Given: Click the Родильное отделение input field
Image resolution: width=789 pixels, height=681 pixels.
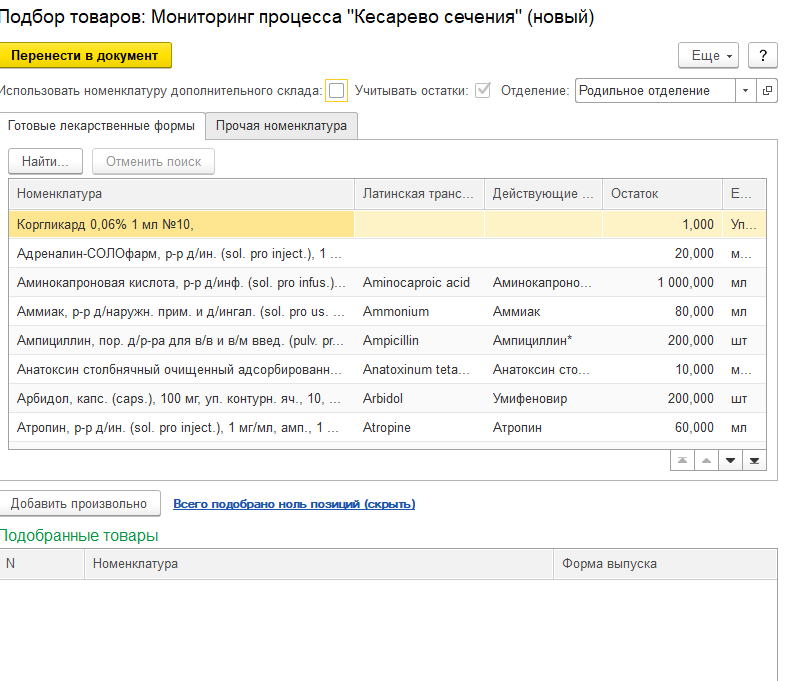Looking at the screenshot, I should tap(655, 90).
